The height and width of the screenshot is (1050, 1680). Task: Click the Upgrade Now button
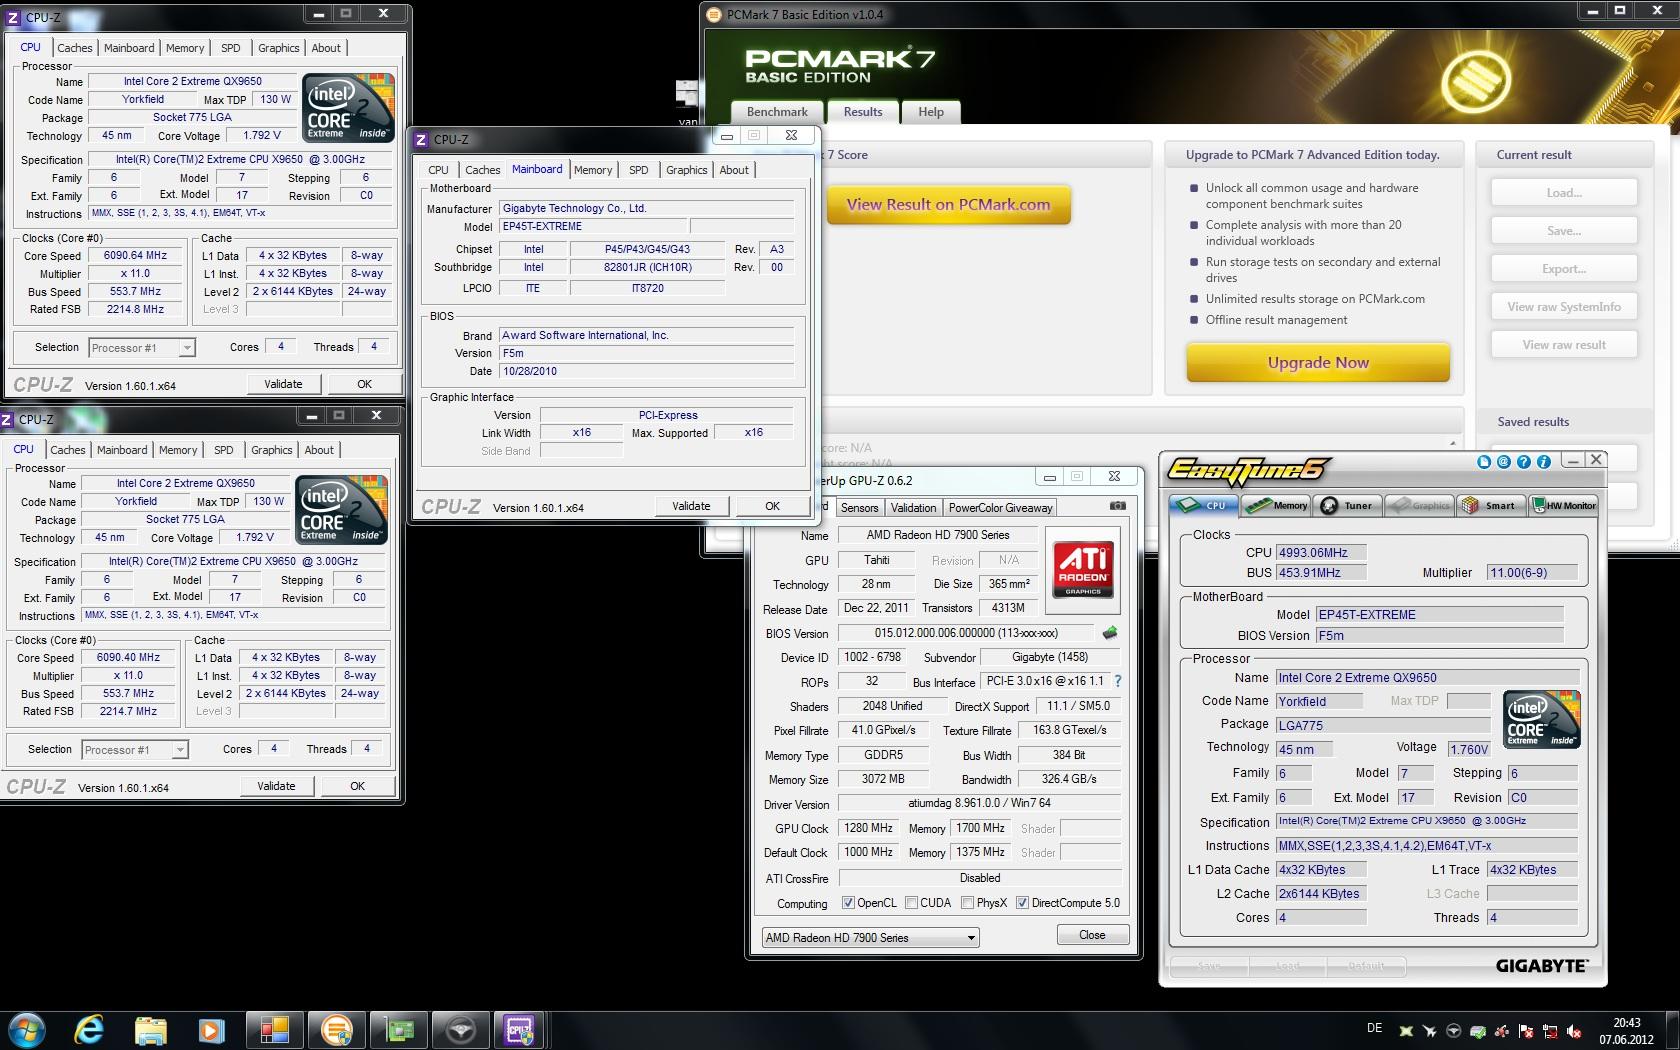click(1318, 363)
